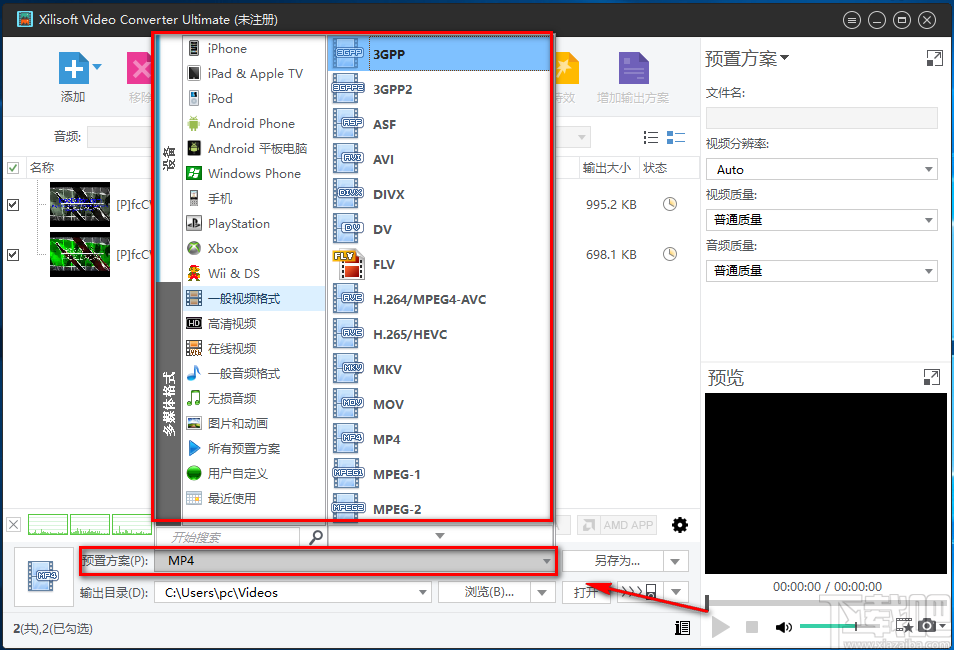The width and height of the screenshot is (954, 650).
Task: Pick DV from the format list
Action: (x=439, y=229)
